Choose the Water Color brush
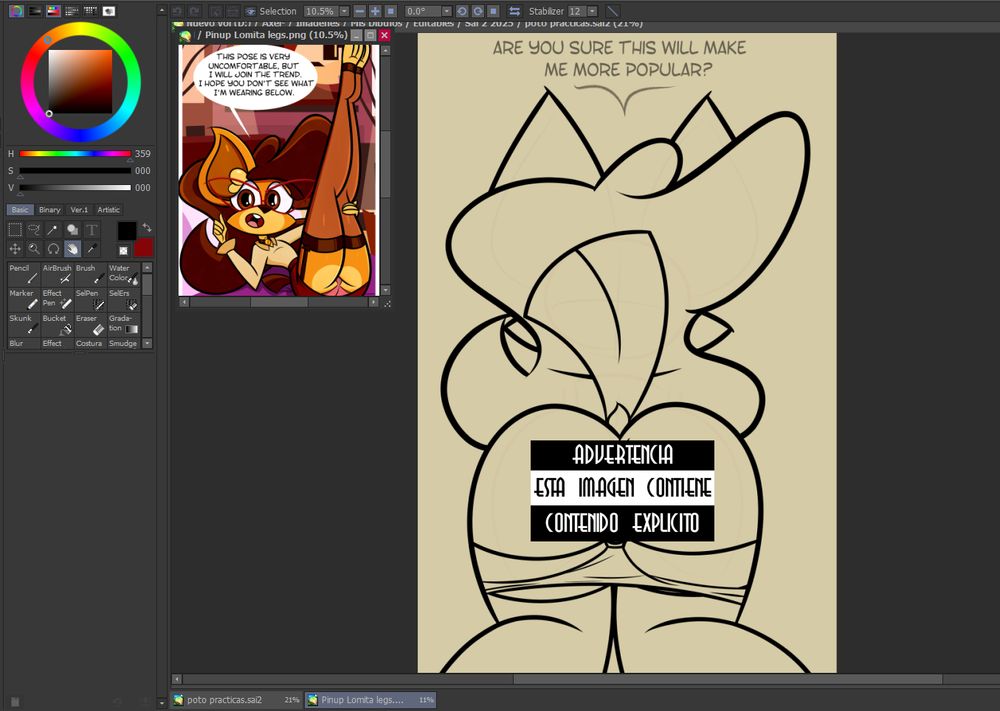Viewport: 1000px width, 711px height. pyautogui.click(x=123, y=274)
